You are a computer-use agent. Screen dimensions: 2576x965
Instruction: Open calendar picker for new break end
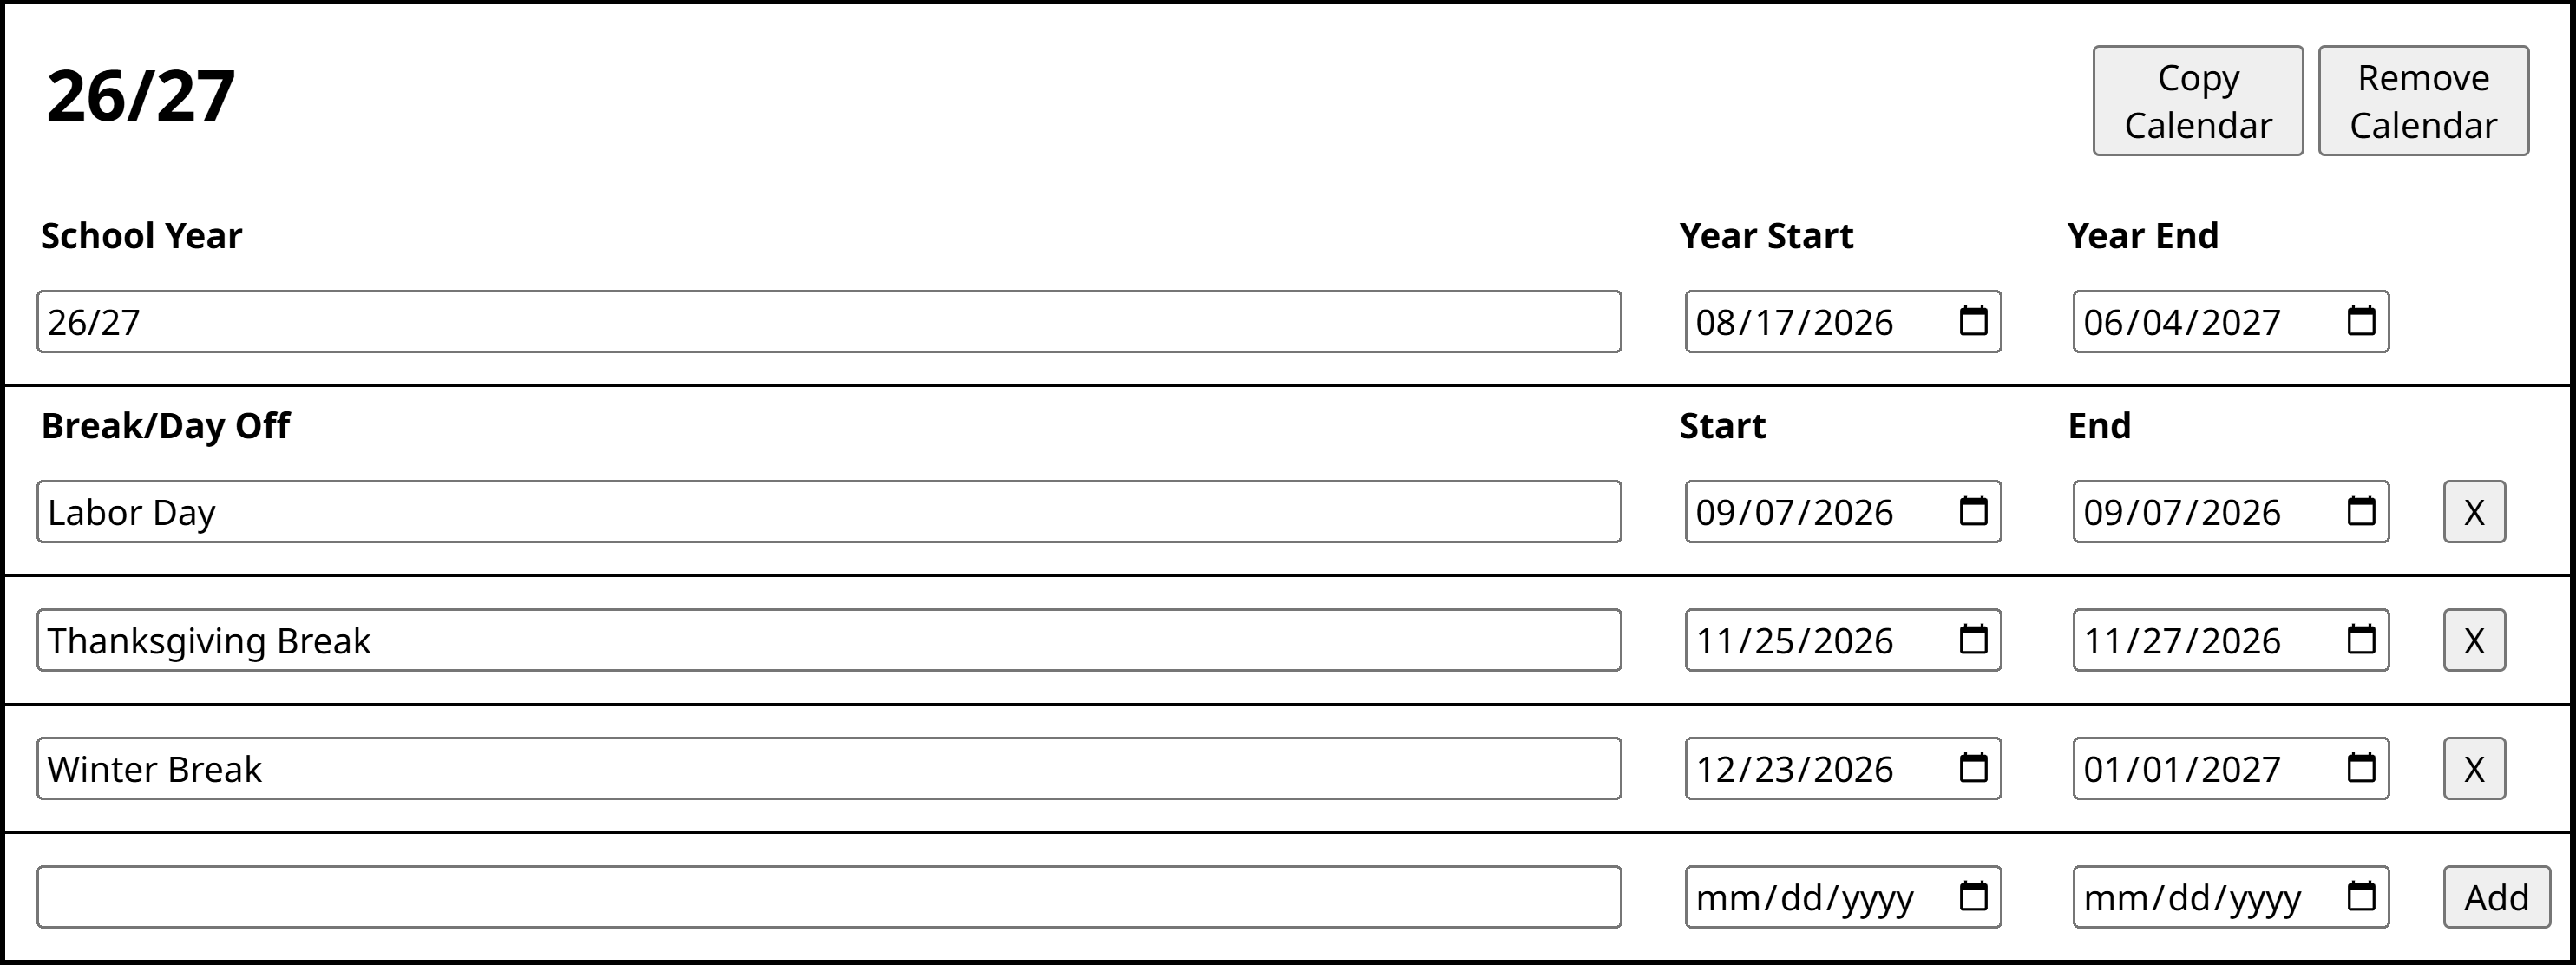click(2361, 896)
